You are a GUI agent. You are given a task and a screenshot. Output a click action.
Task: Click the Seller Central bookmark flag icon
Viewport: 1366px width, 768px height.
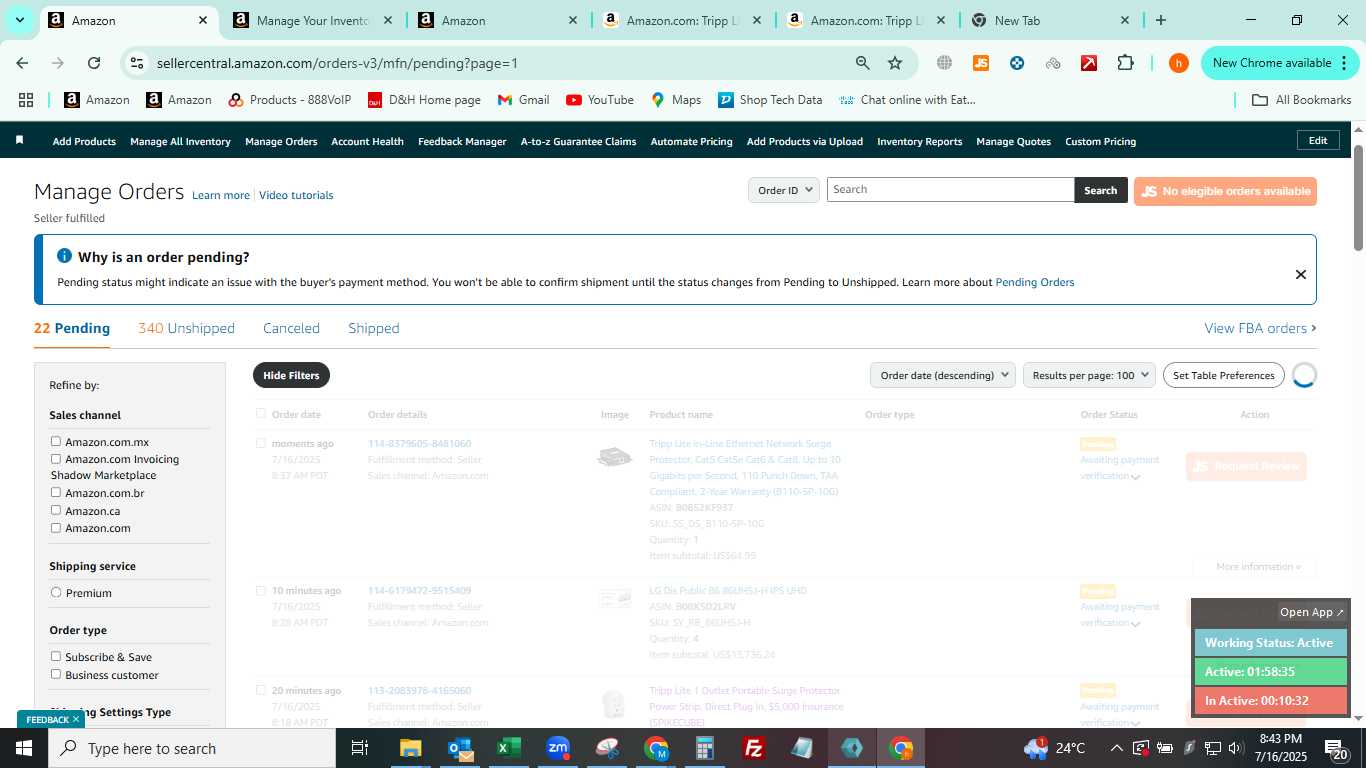19,140
